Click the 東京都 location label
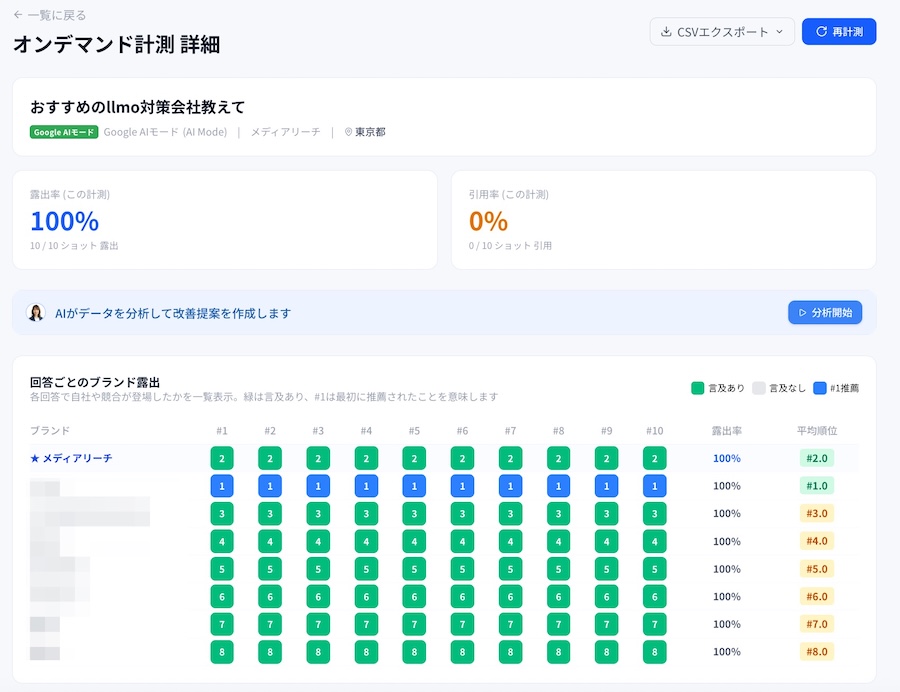Image resolution: width=900 pixels, height=692 pixels. tap(370, 132)
